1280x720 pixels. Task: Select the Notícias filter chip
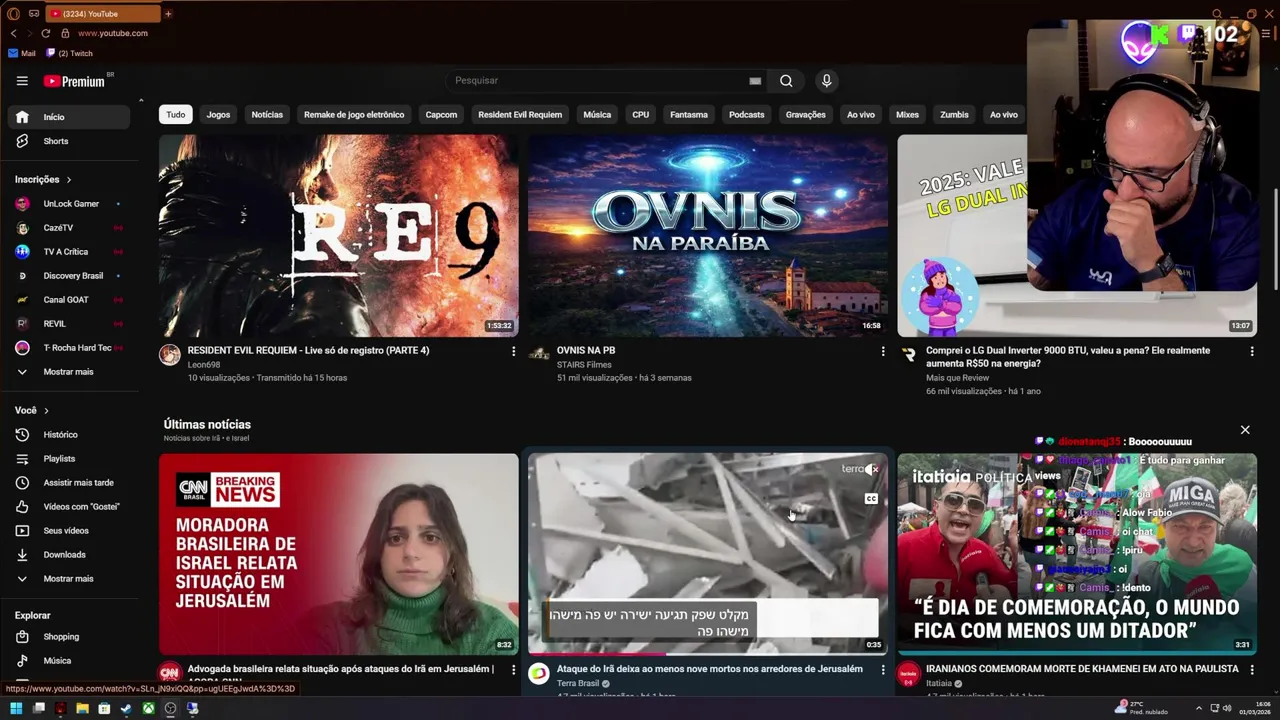tap(267, 115)
